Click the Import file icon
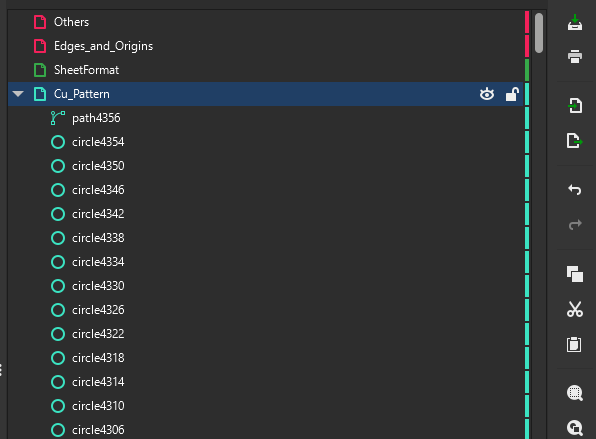 [575, 105]
